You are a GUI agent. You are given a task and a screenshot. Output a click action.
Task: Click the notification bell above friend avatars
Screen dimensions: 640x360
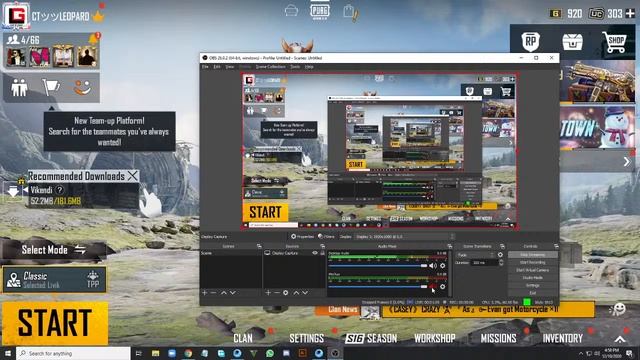(93, 39)
